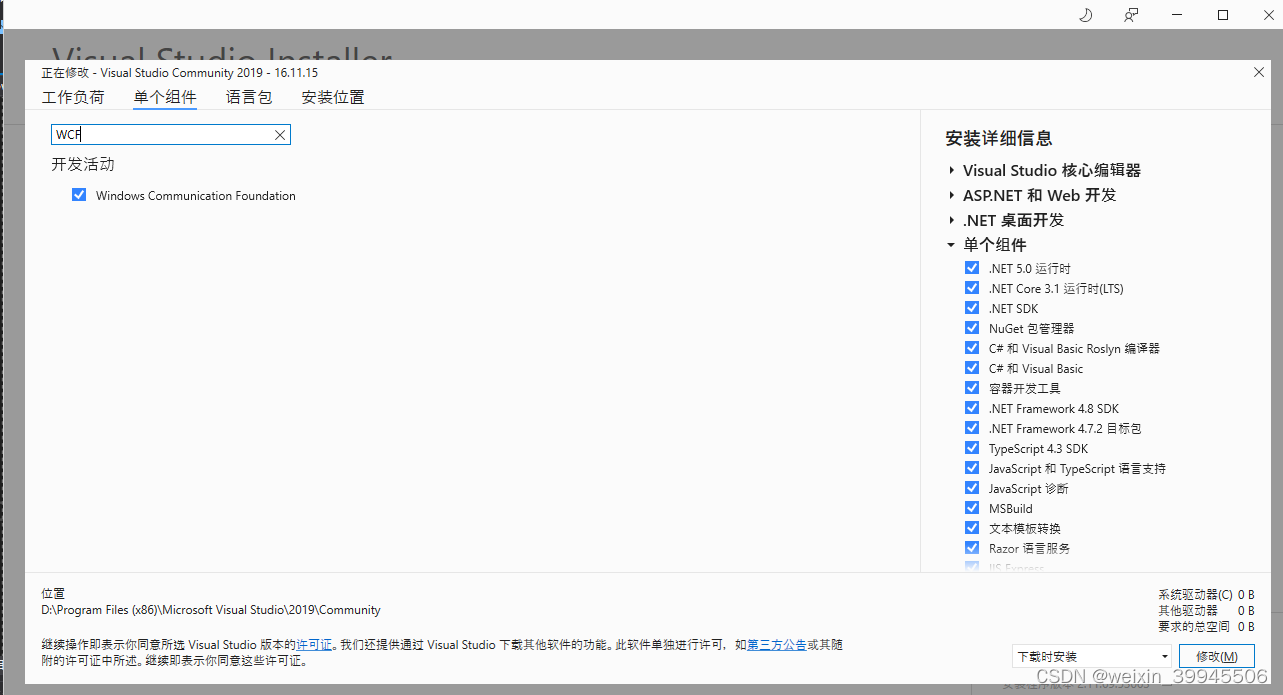Image resolution: width=1283 pixels, height=695 pixels.
Task: Click the 安装详细信息 heading
Action: click(999, 138)
